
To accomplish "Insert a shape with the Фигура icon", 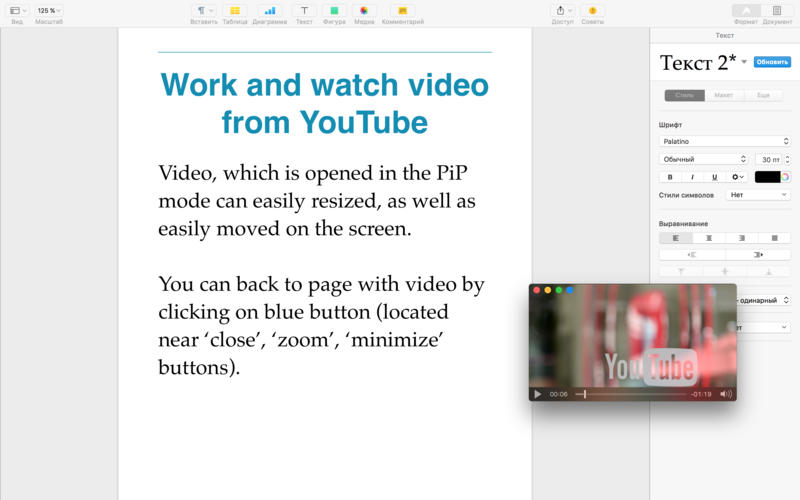I will (334, 11).
